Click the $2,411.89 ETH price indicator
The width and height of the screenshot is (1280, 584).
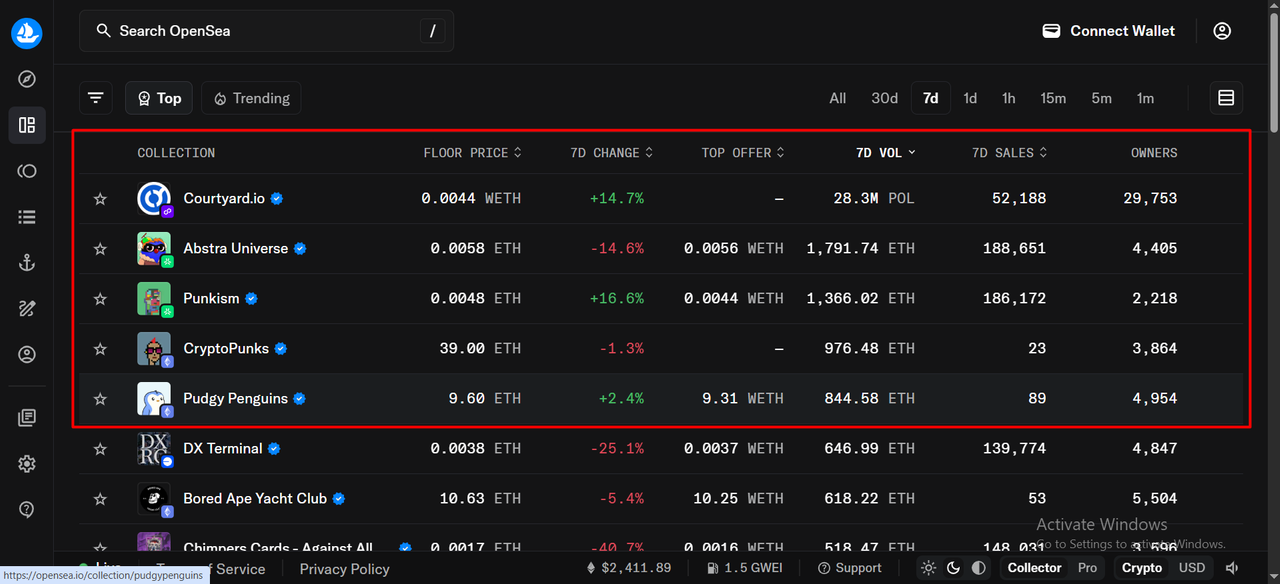628,568
